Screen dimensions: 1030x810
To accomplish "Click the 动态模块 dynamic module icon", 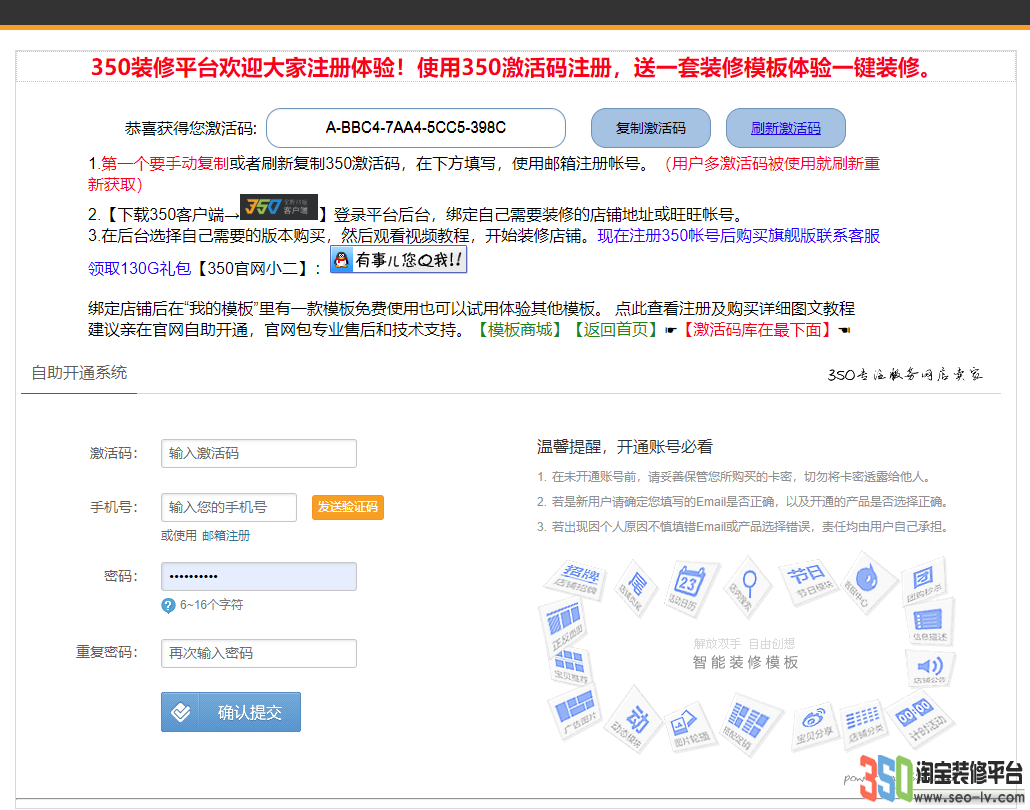I will tap(631, 721).
